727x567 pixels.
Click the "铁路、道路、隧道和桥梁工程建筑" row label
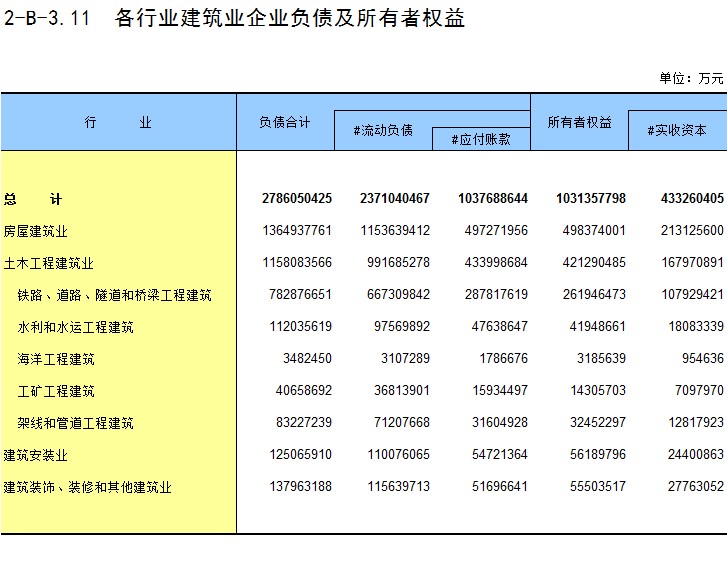point(114,295)
